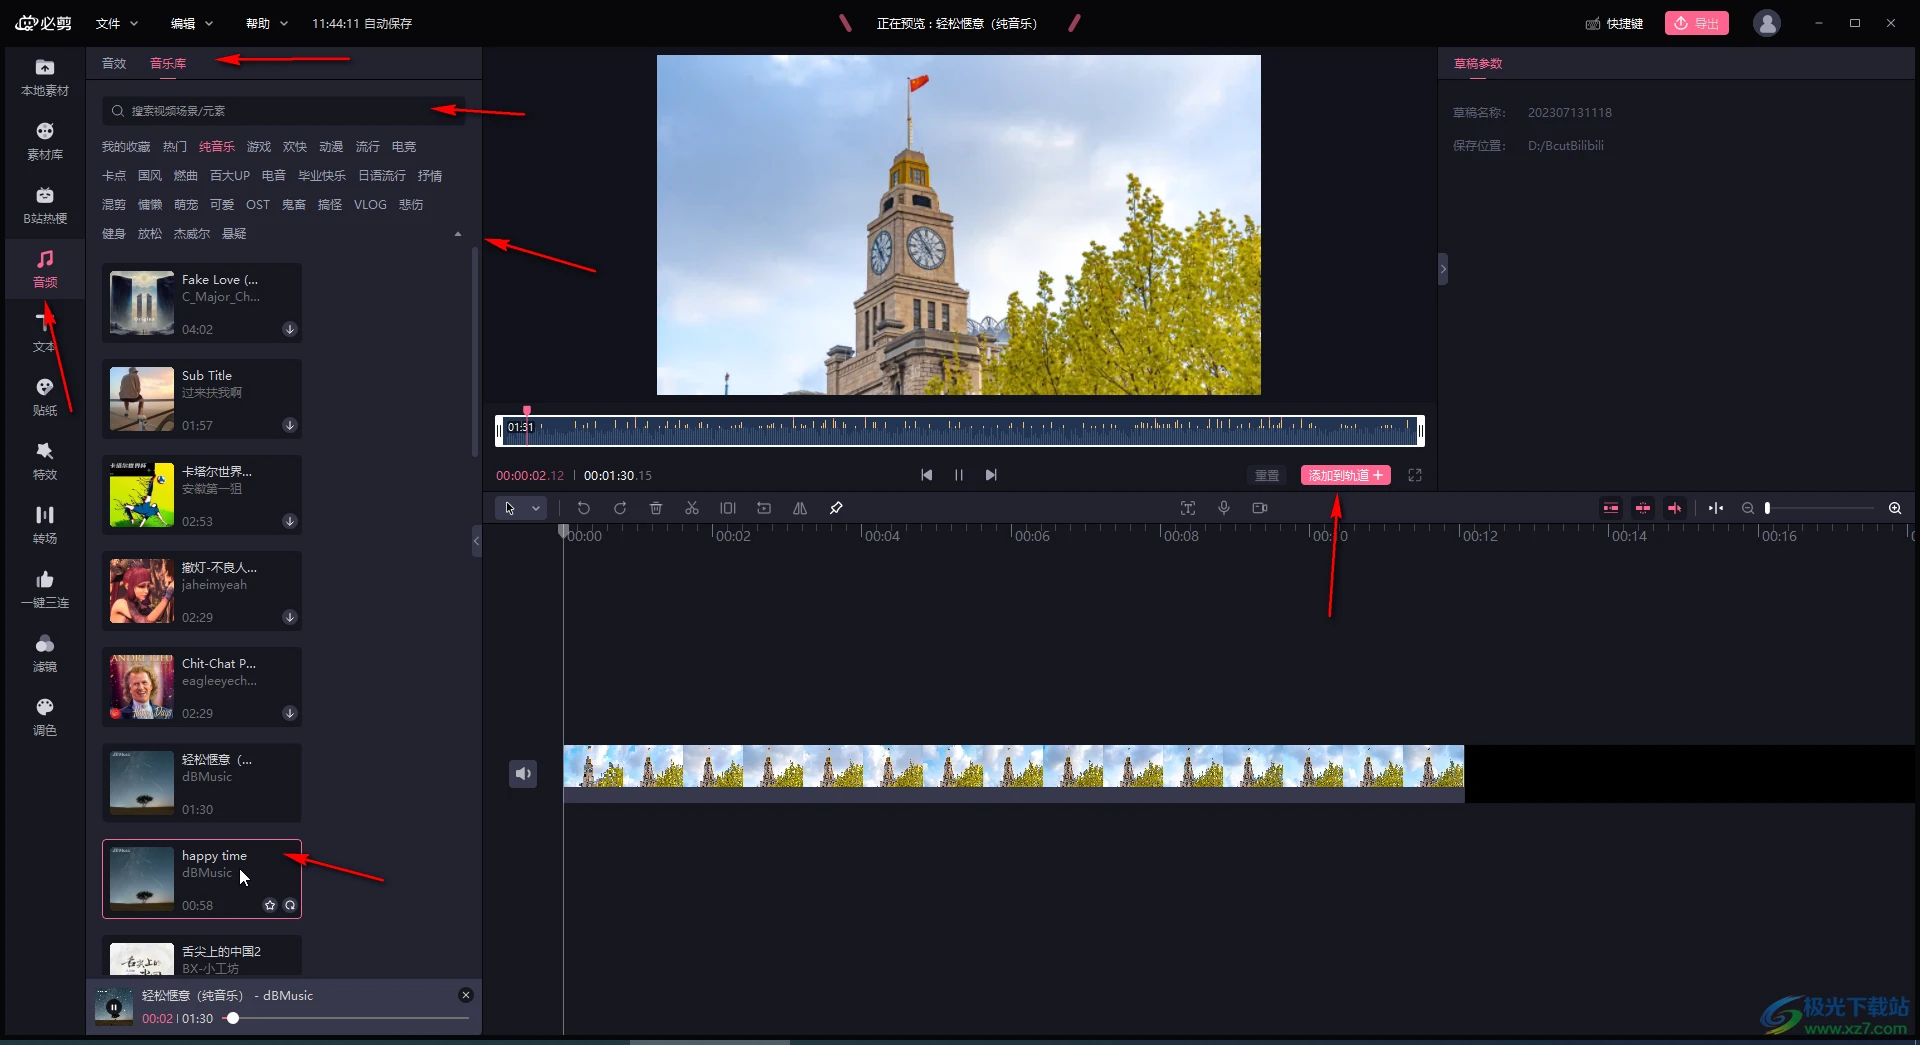Click the 添加到轨道 add to track button
This screenshot has height=1045, width=1920.
click(1345, 475)
